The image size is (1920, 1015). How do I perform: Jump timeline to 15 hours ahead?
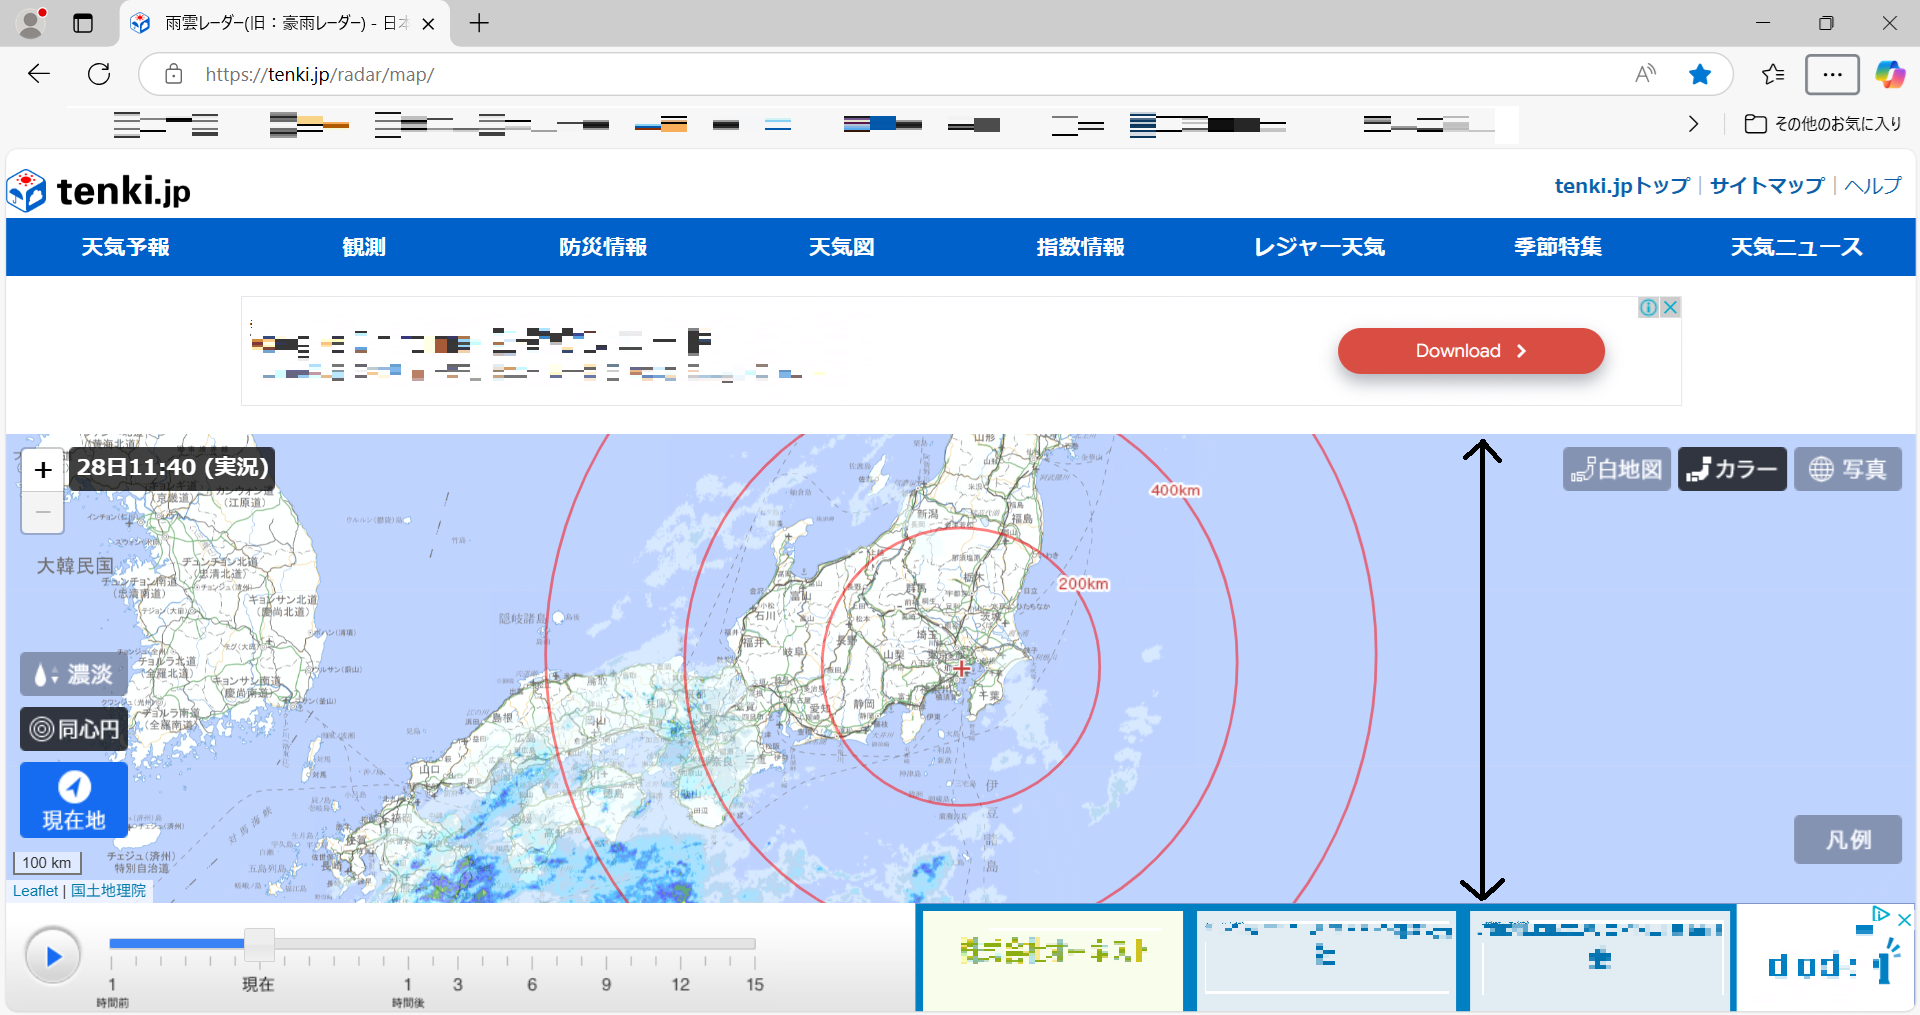coord(755,984)
